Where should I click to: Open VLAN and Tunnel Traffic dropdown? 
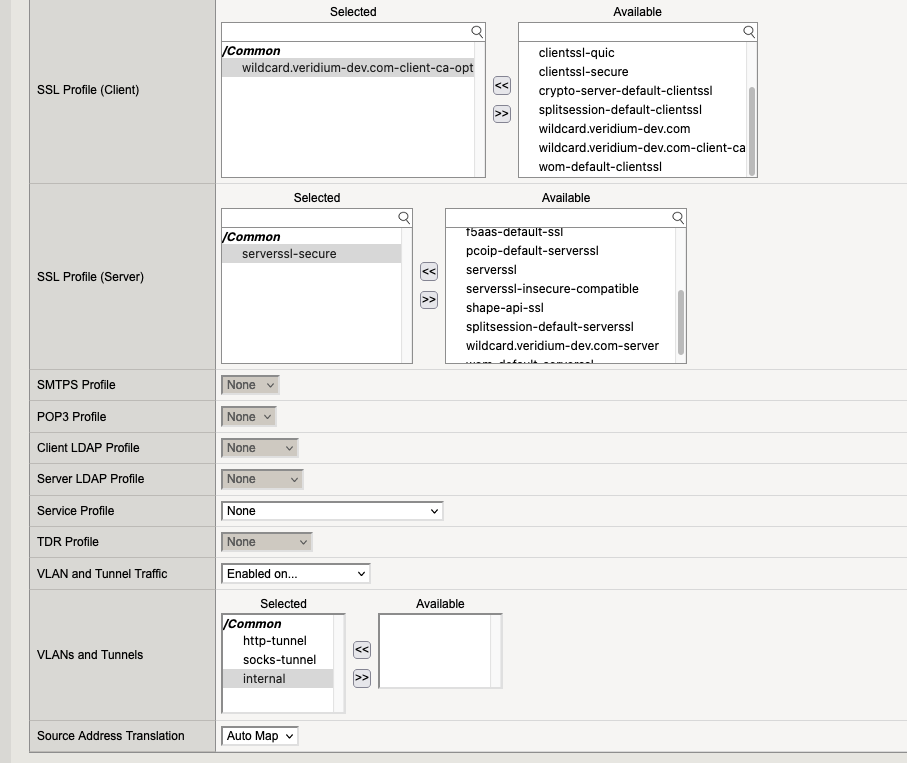click(295, 574)
